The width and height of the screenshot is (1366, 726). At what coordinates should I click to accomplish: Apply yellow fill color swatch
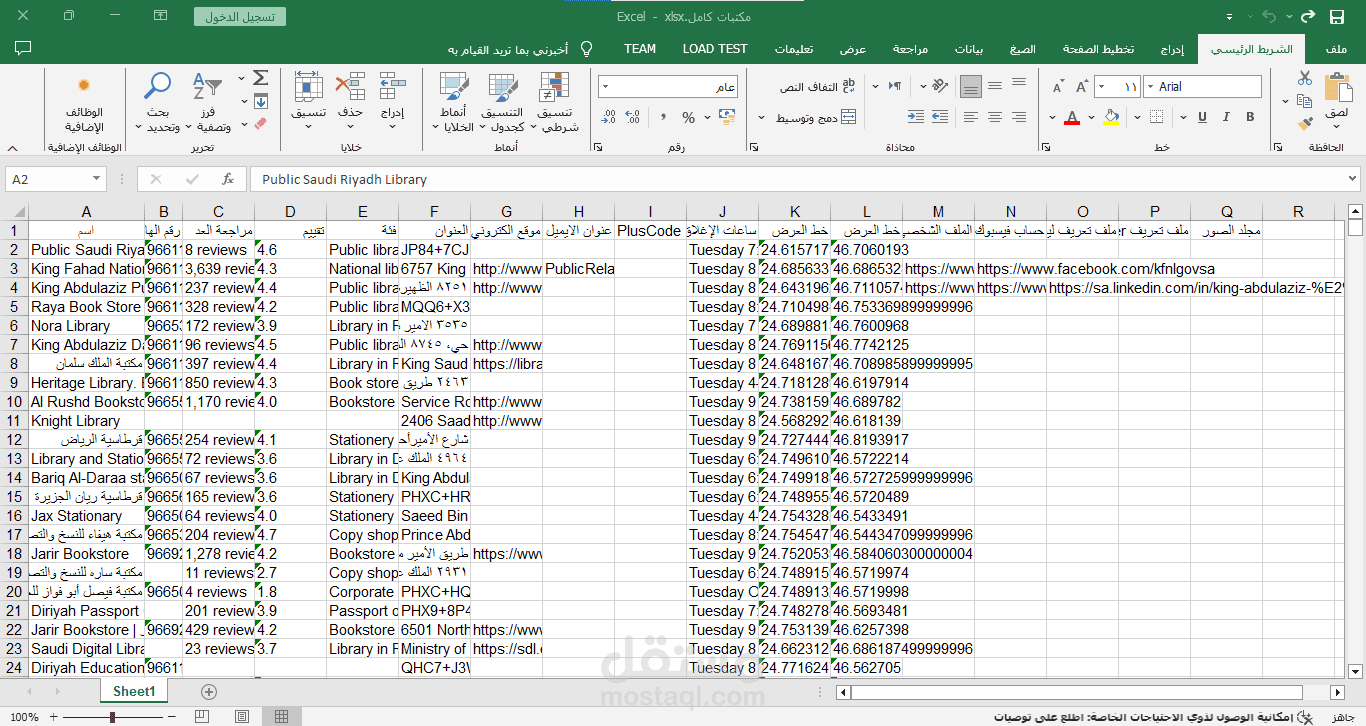1111,118
